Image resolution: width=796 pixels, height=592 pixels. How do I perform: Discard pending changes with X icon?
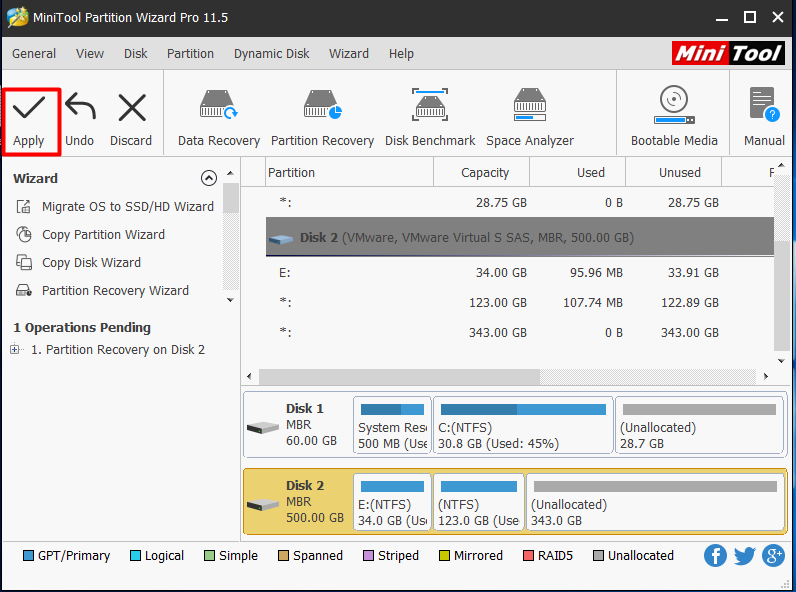click(131, 108)
